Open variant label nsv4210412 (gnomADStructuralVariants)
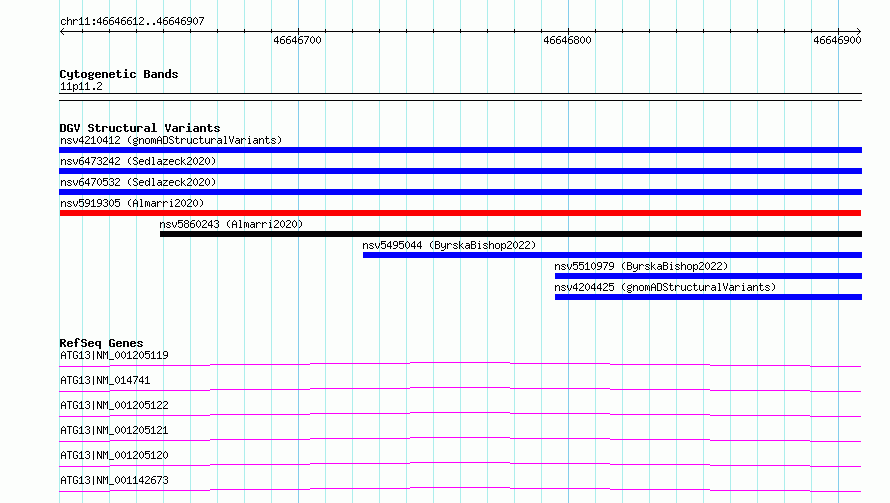890x503 pixels. (x=171, y=140)
